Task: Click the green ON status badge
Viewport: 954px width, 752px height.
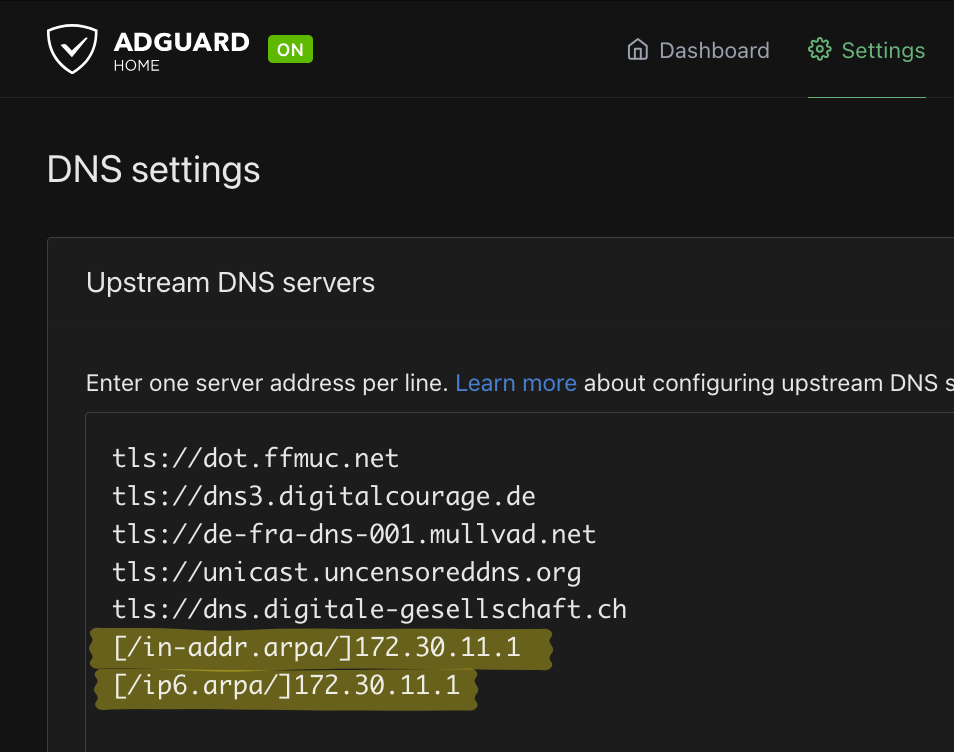Action: (x=290, y=49)
